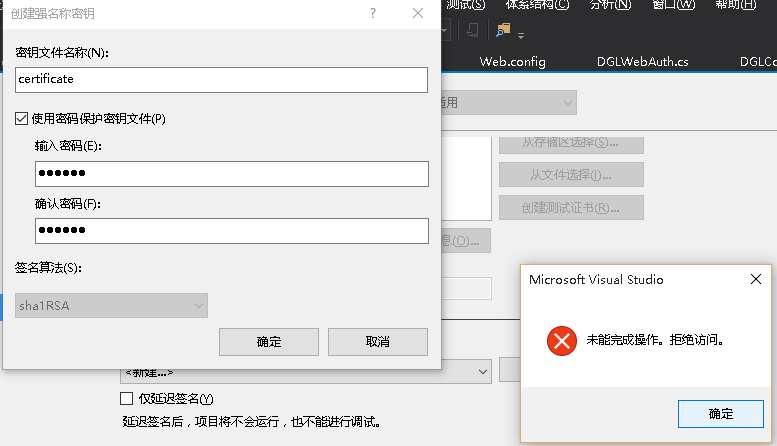Enable the 仅延迟签名 checkbox
The image size is (777, 446).
(x=126, y=398)
